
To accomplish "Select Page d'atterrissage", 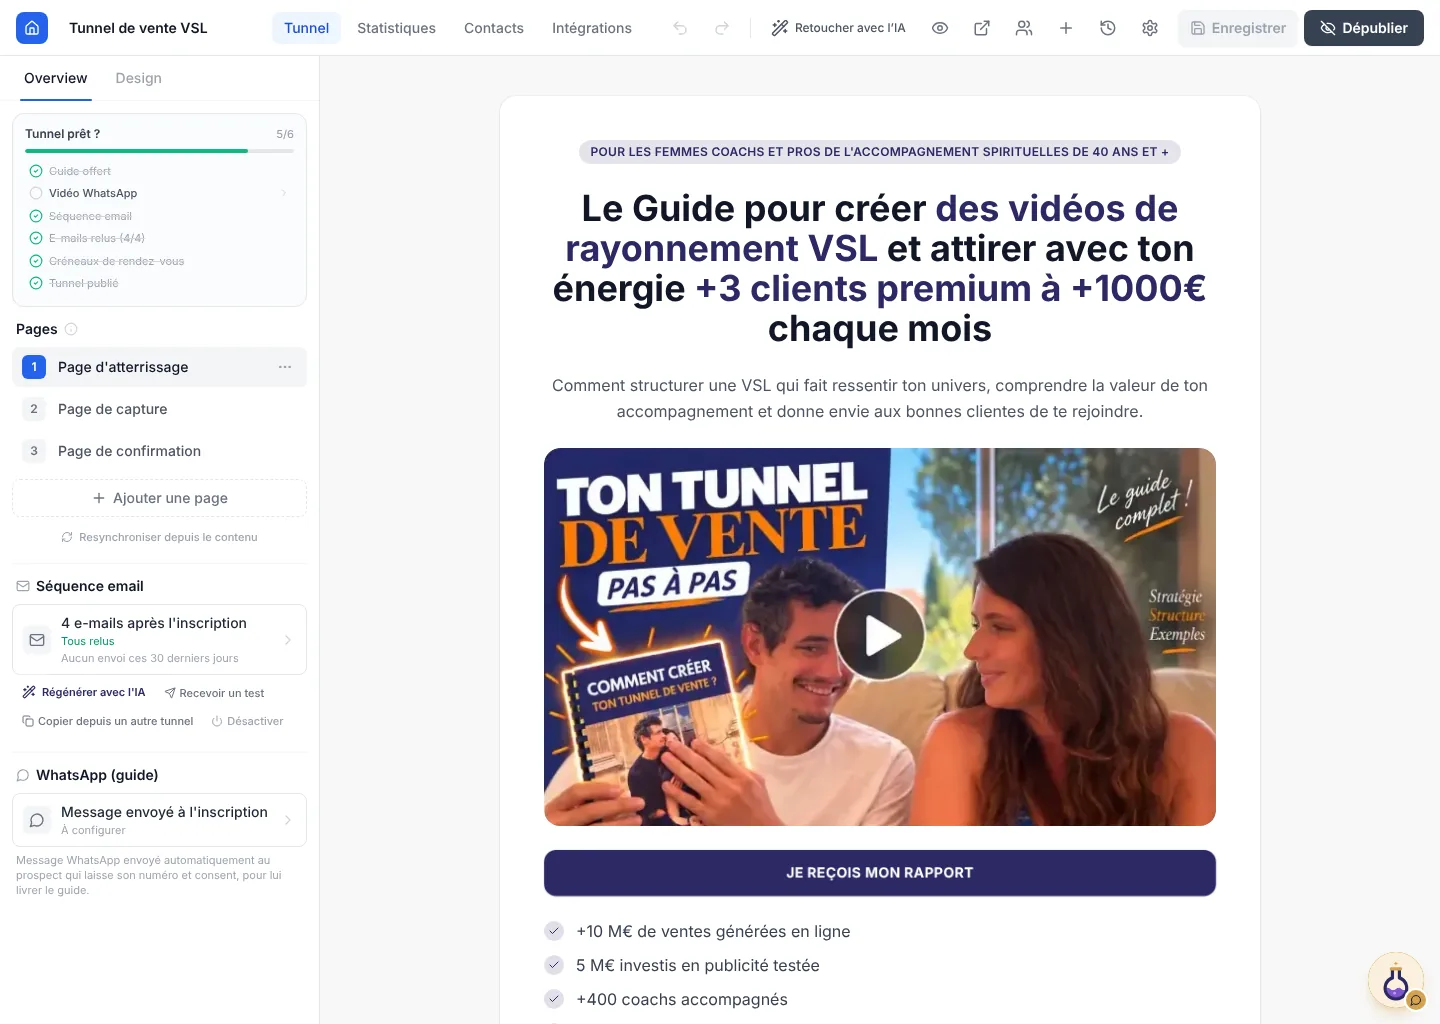I will click(159, 367).
